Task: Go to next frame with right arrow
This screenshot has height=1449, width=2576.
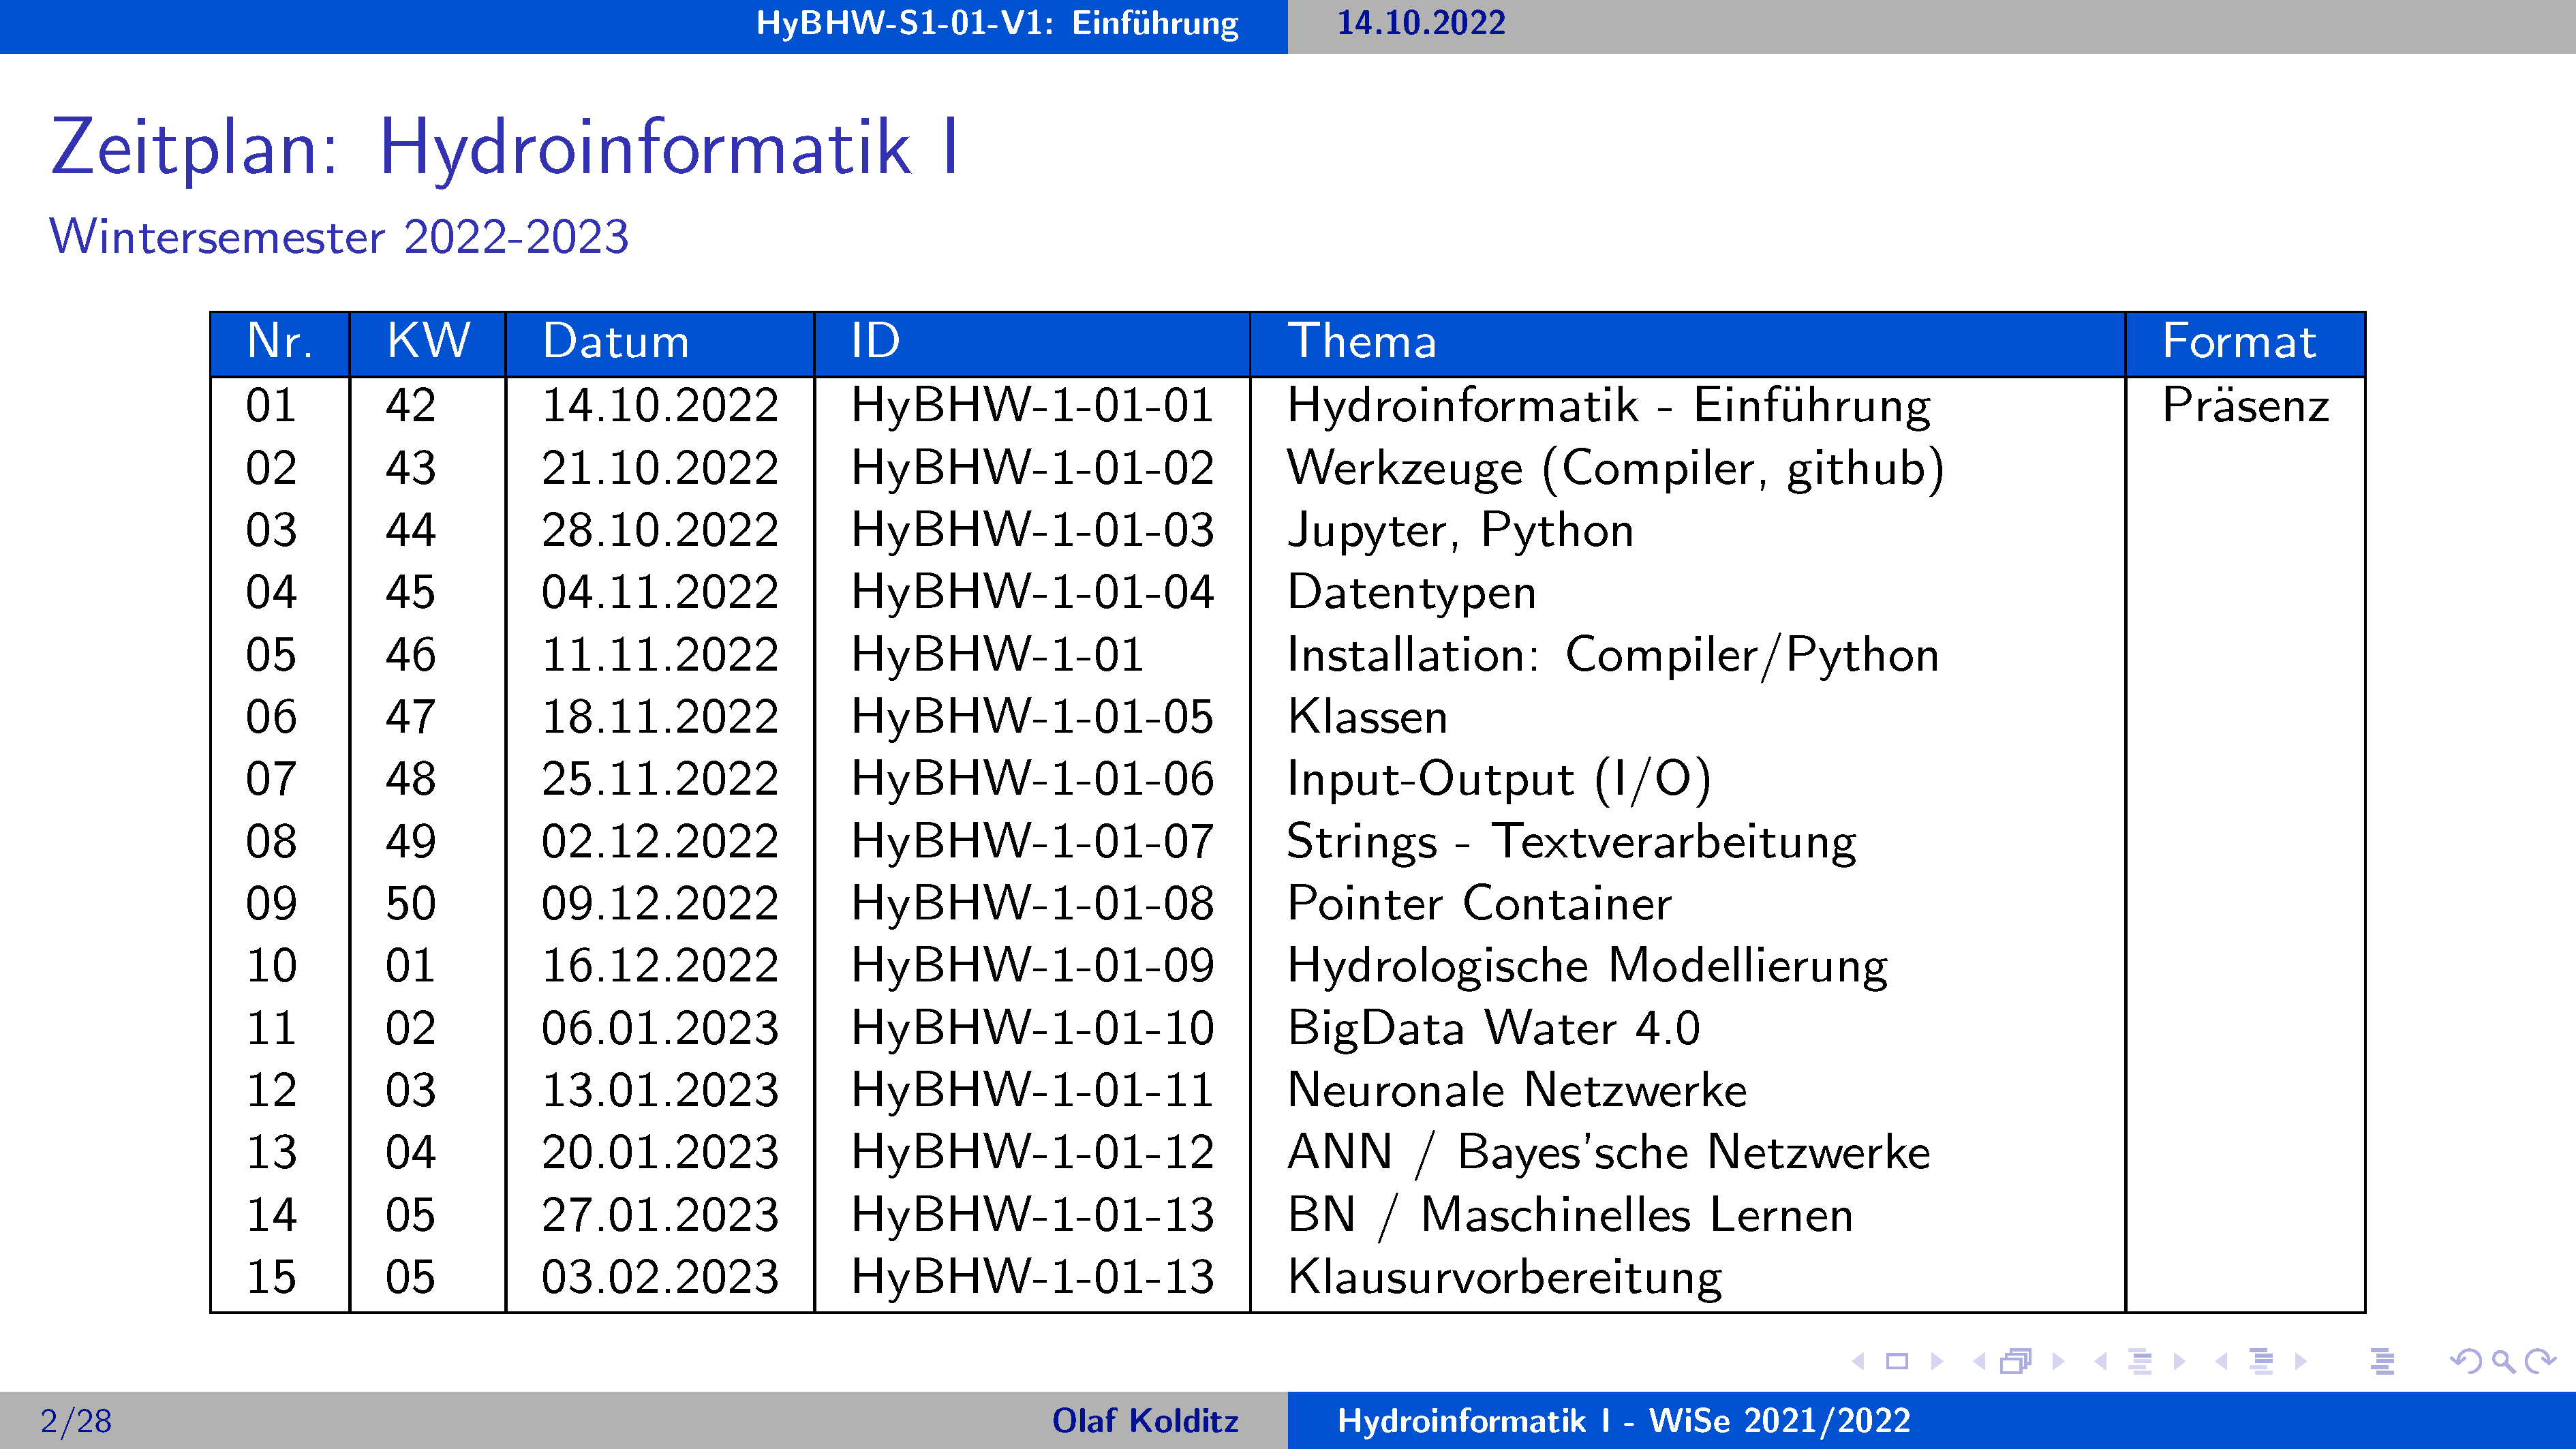Action: click(x=2058, y=1361)
